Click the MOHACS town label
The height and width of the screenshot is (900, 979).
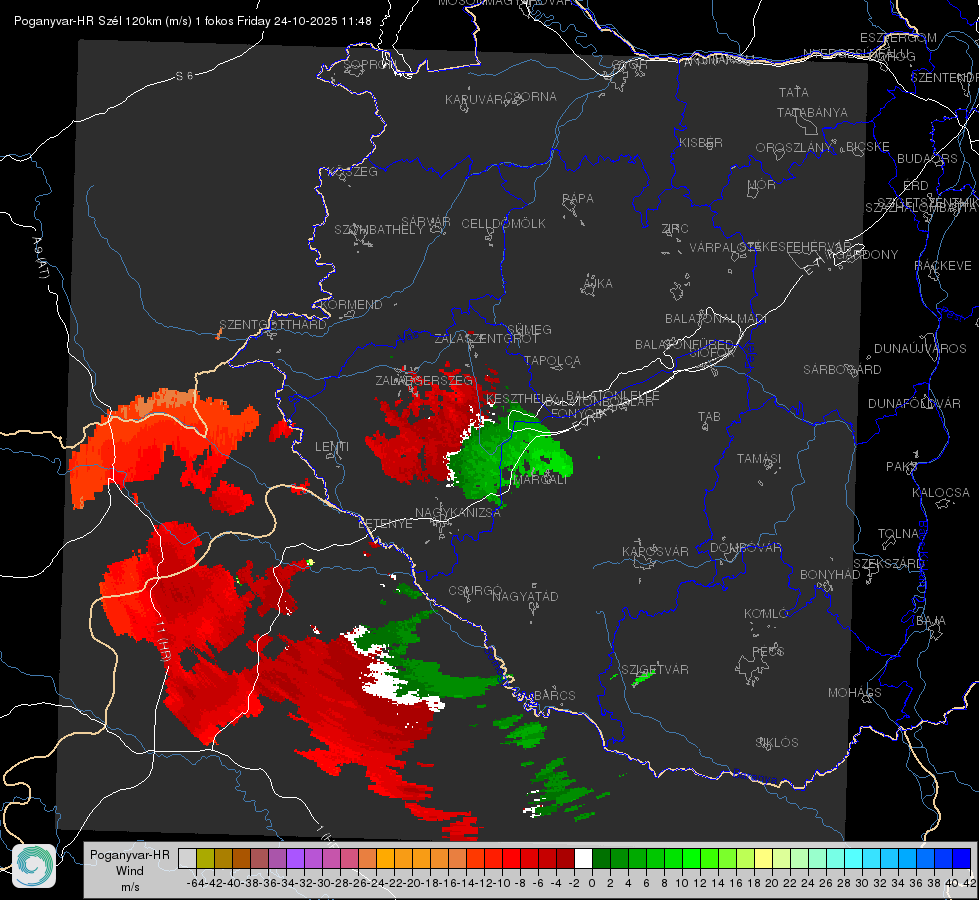coord(855,693)
